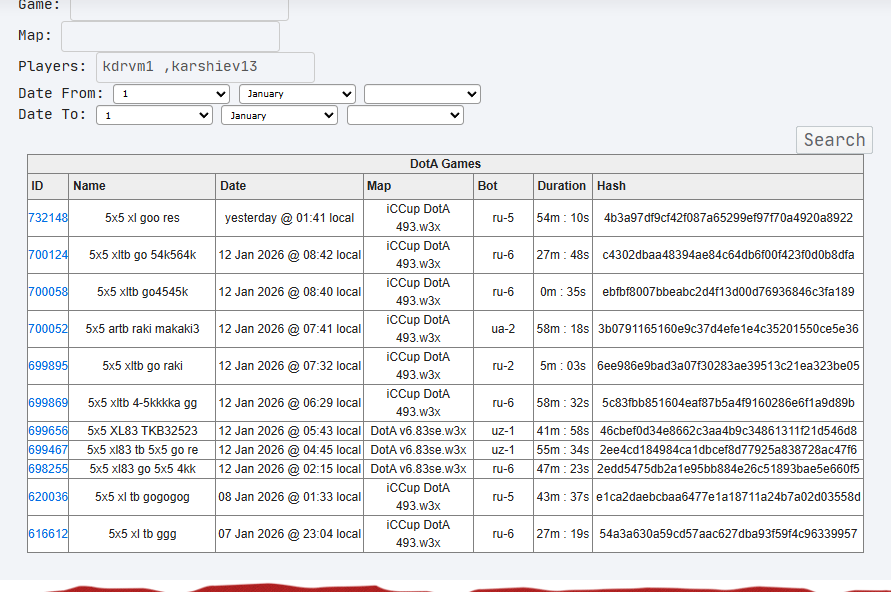
Task: Open game ID 699869 link
Action: (48, 402)
